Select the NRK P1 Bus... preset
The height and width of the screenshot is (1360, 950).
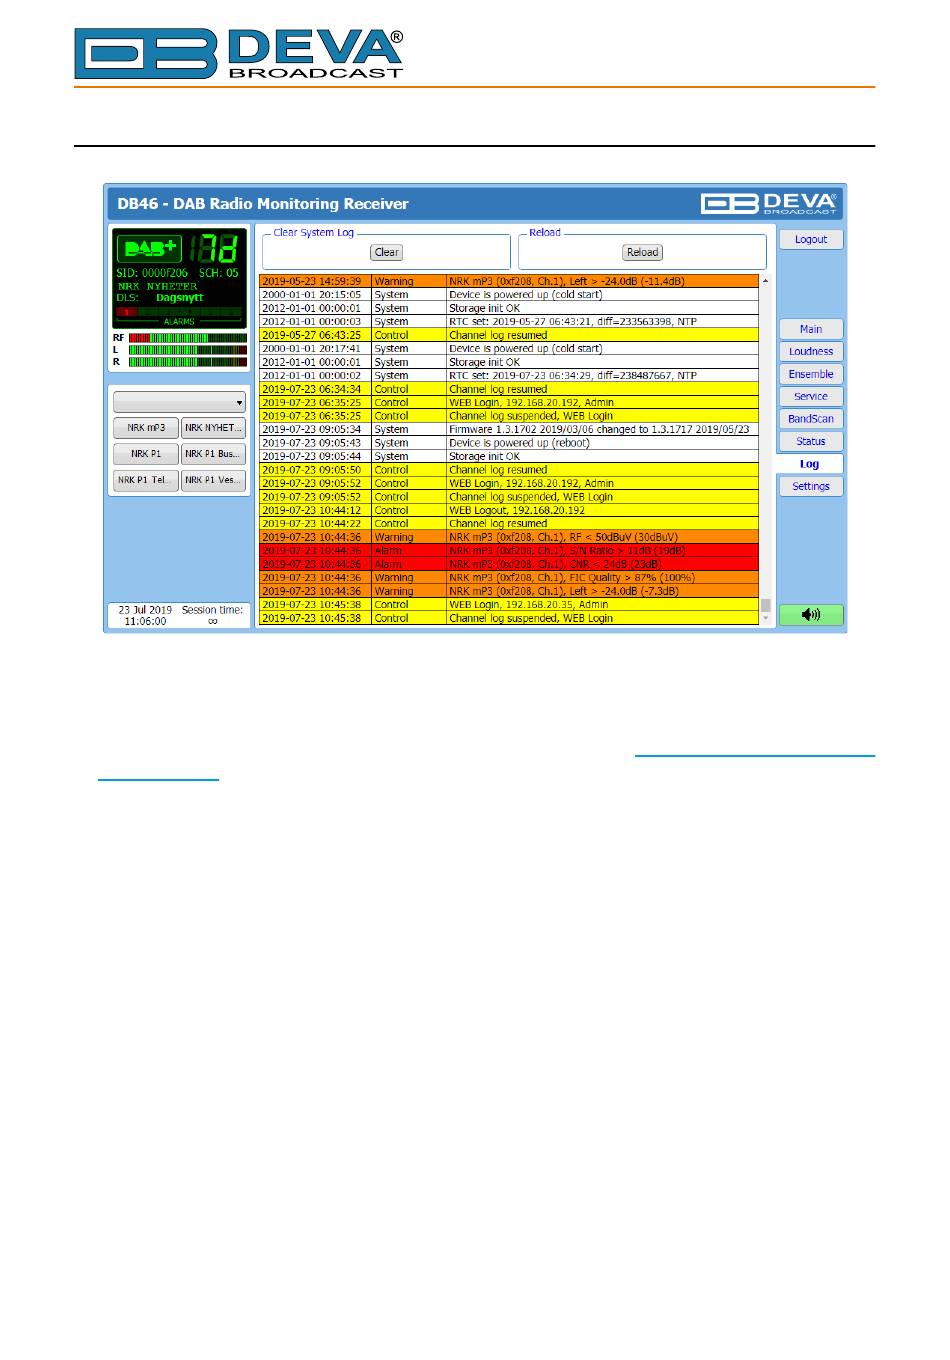coord(213,454)
